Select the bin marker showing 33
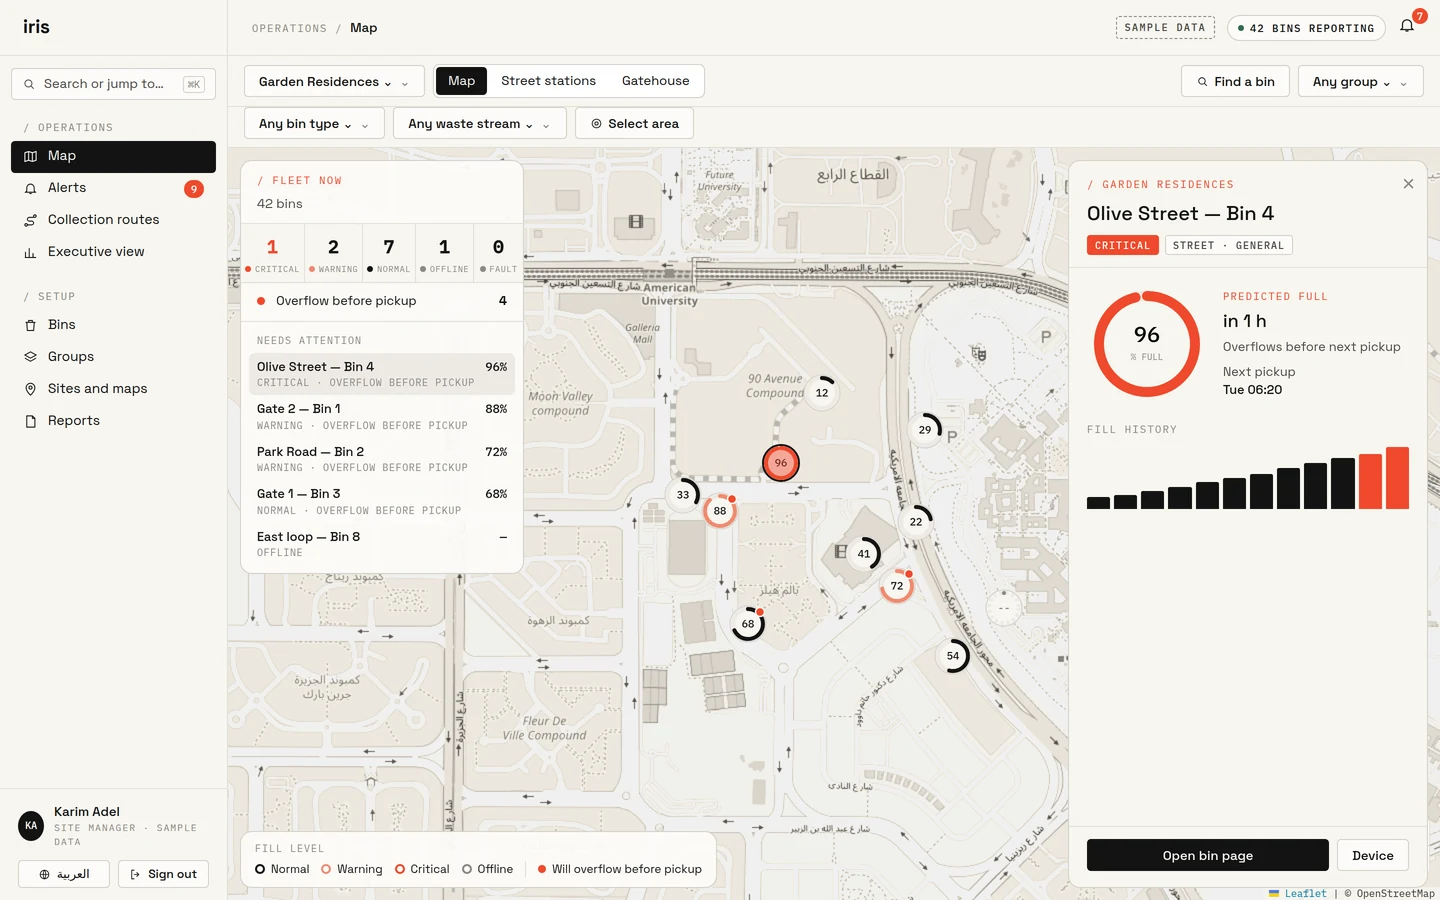Screen dimensions: 1440x900 tap(683, 495)
